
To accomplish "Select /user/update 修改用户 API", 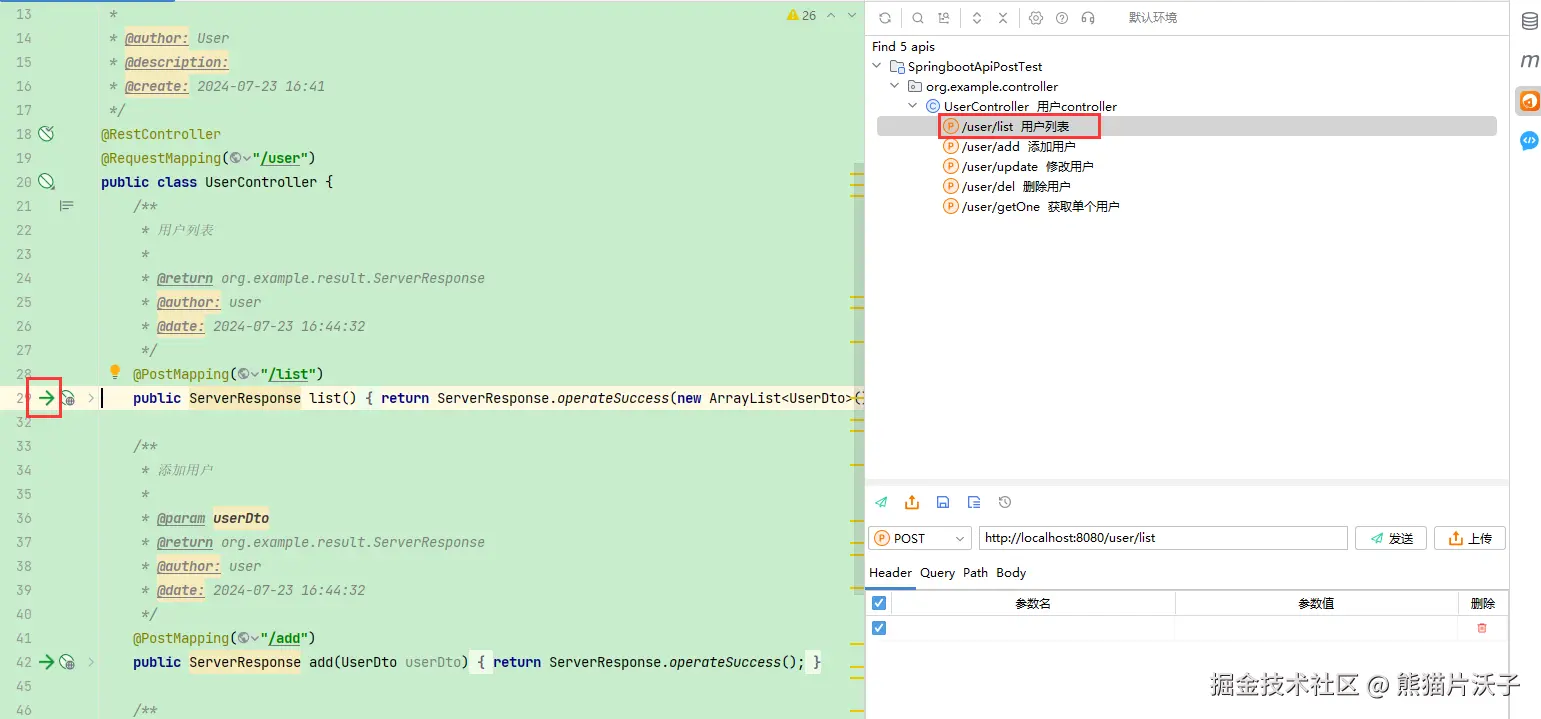I will coord(1019,166).
